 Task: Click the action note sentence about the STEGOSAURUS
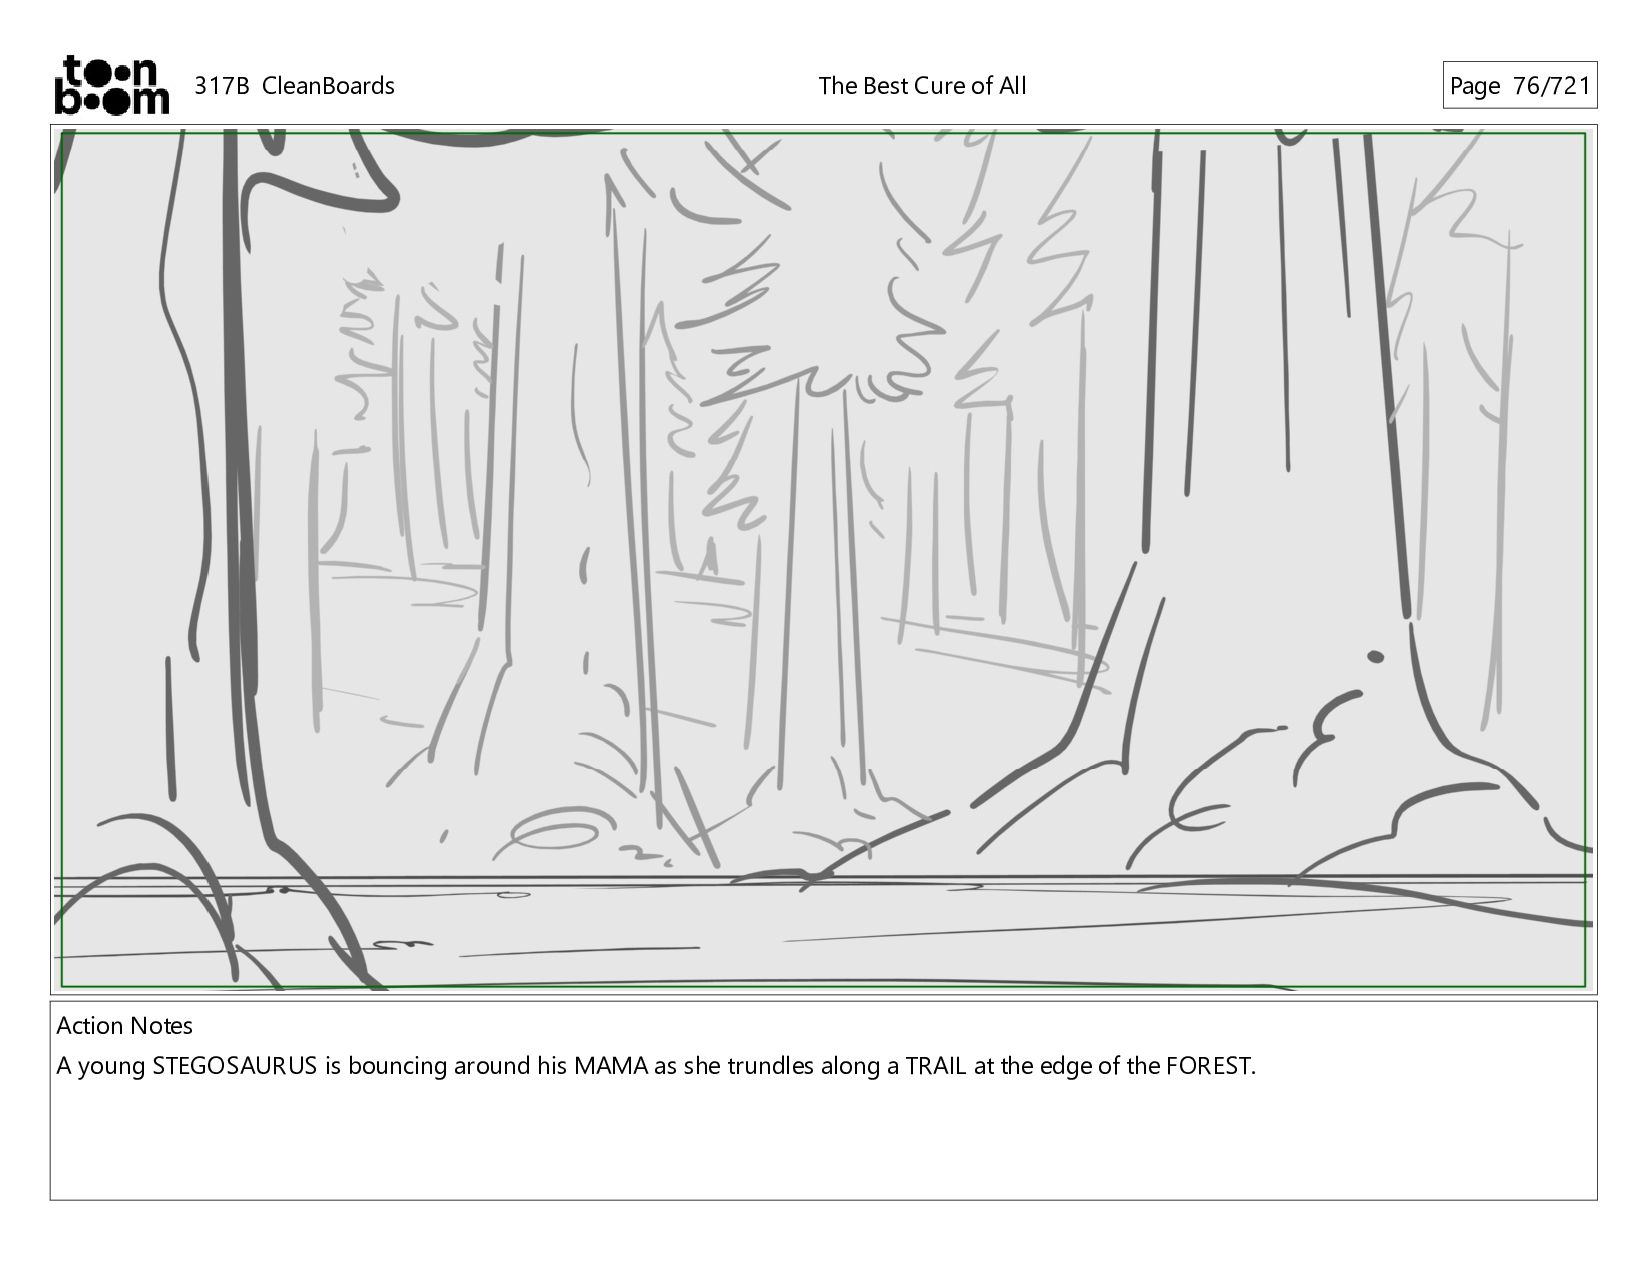click(x=655, y=1066)
